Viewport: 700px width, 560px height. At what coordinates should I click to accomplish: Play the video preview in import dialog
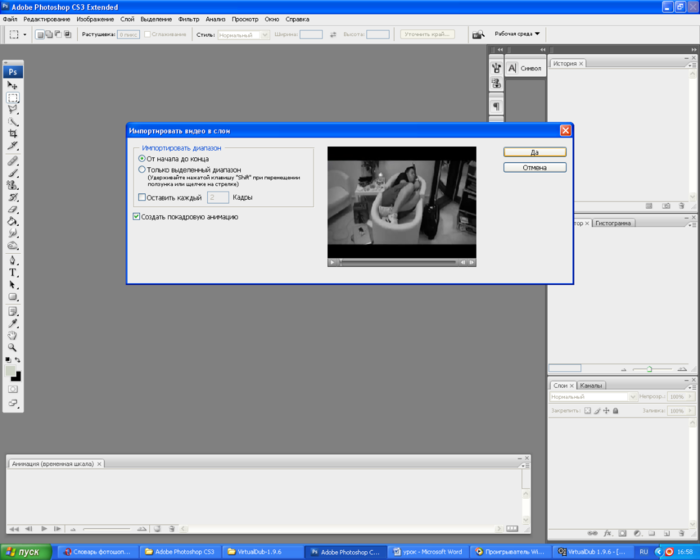pos(332,263)
